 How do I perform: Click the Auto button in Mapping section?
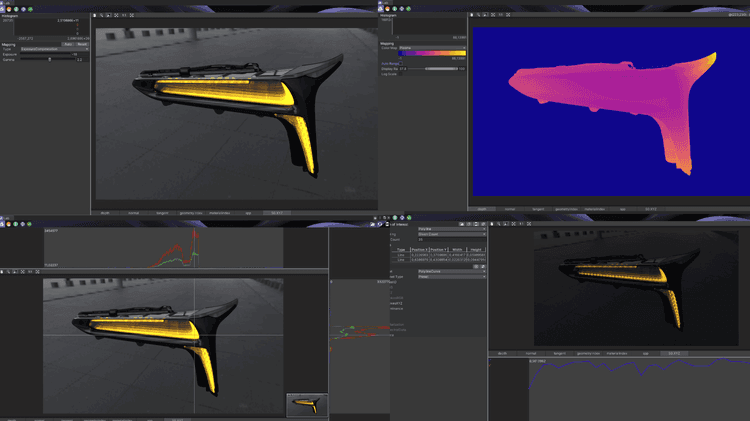(68, 44)
